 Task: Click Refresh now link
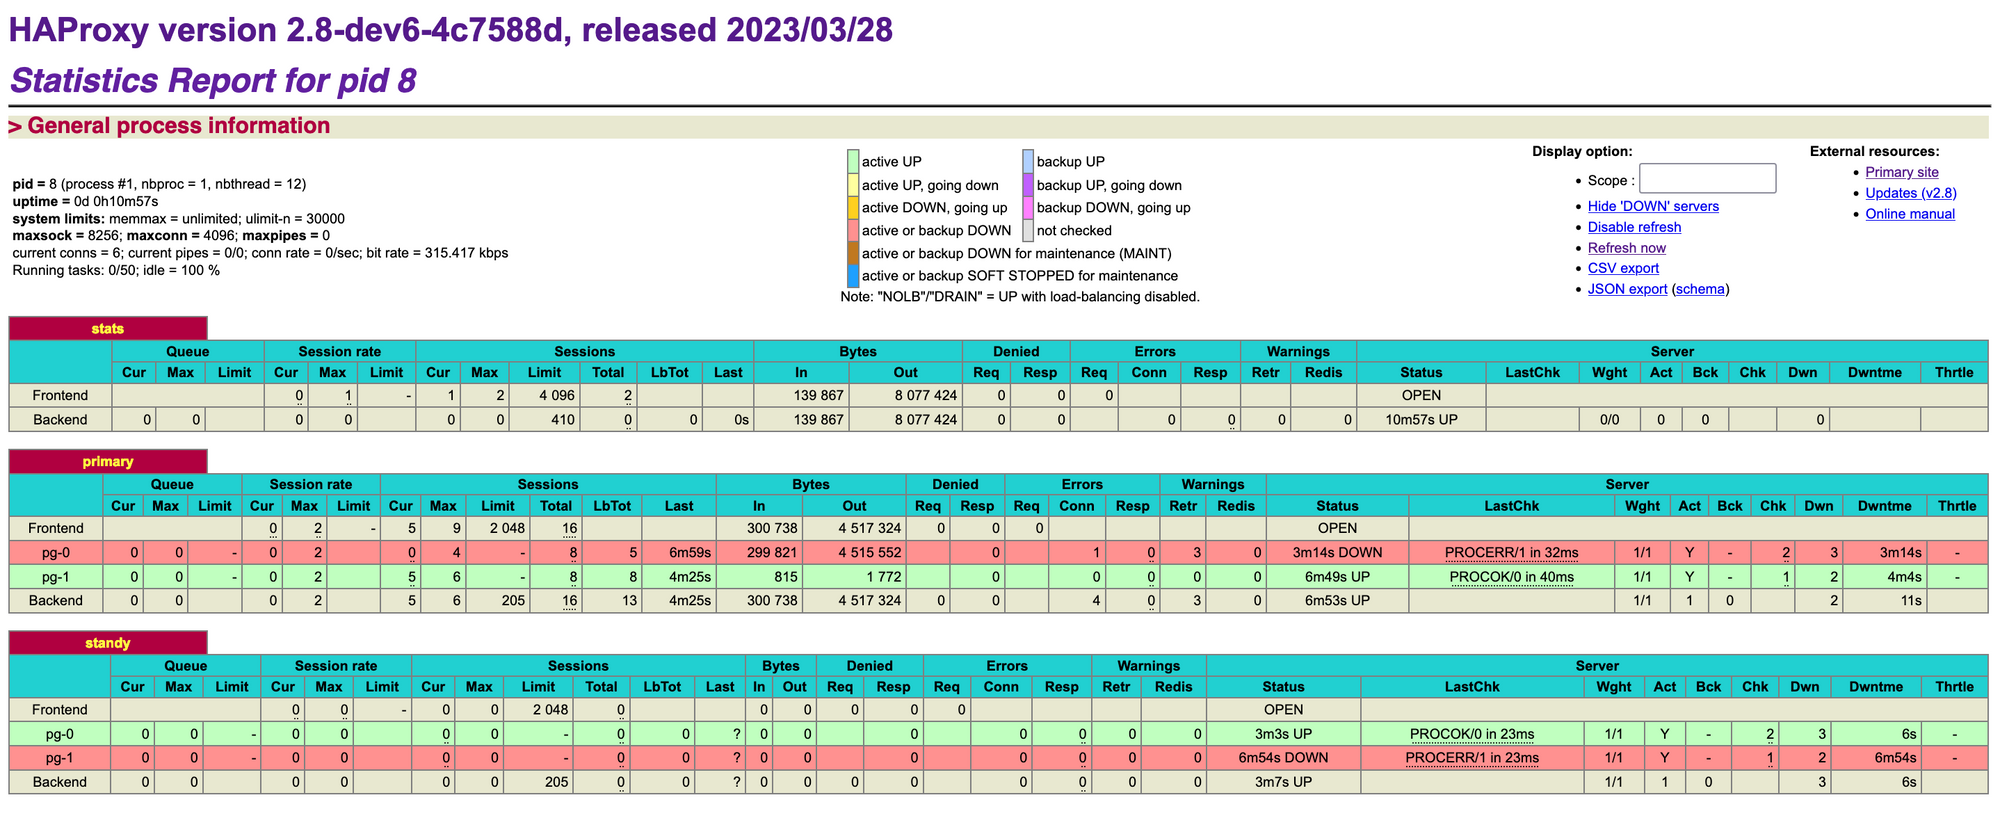1627,248
